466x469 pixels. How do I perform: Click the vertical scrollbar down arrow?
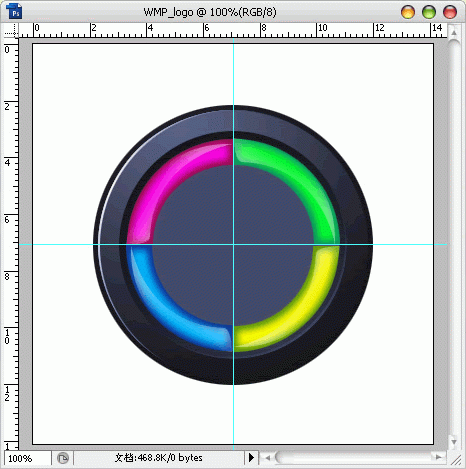[454, 442]
